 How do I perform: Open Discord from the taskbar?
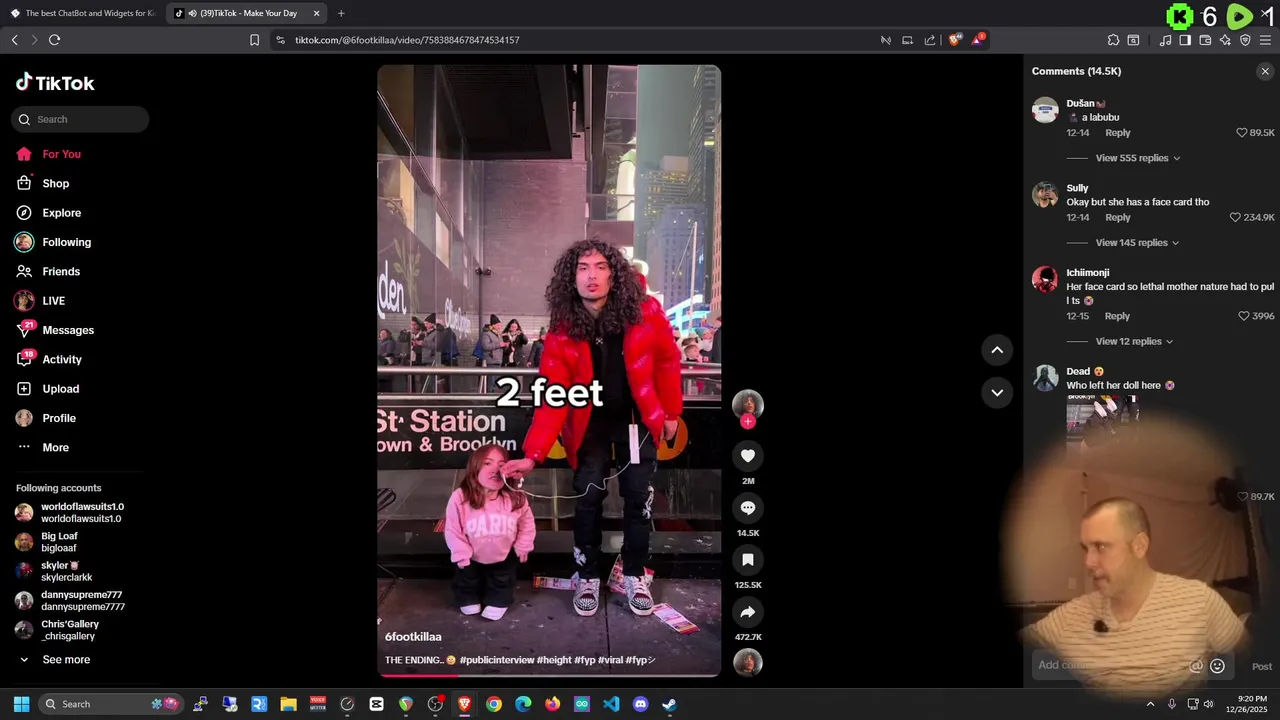click(x=640, y=704)
